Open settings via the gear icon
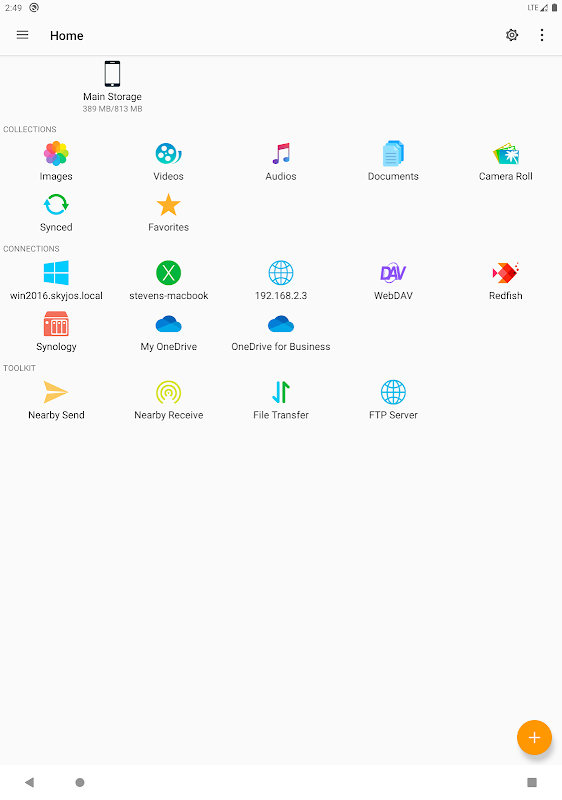 [512, 35]
